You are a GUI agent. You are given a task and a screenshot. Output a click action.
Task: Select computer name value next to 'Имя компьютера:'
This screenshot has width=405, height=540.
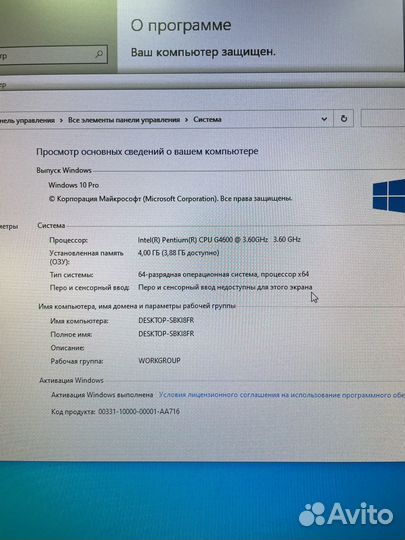click(166, 320)
